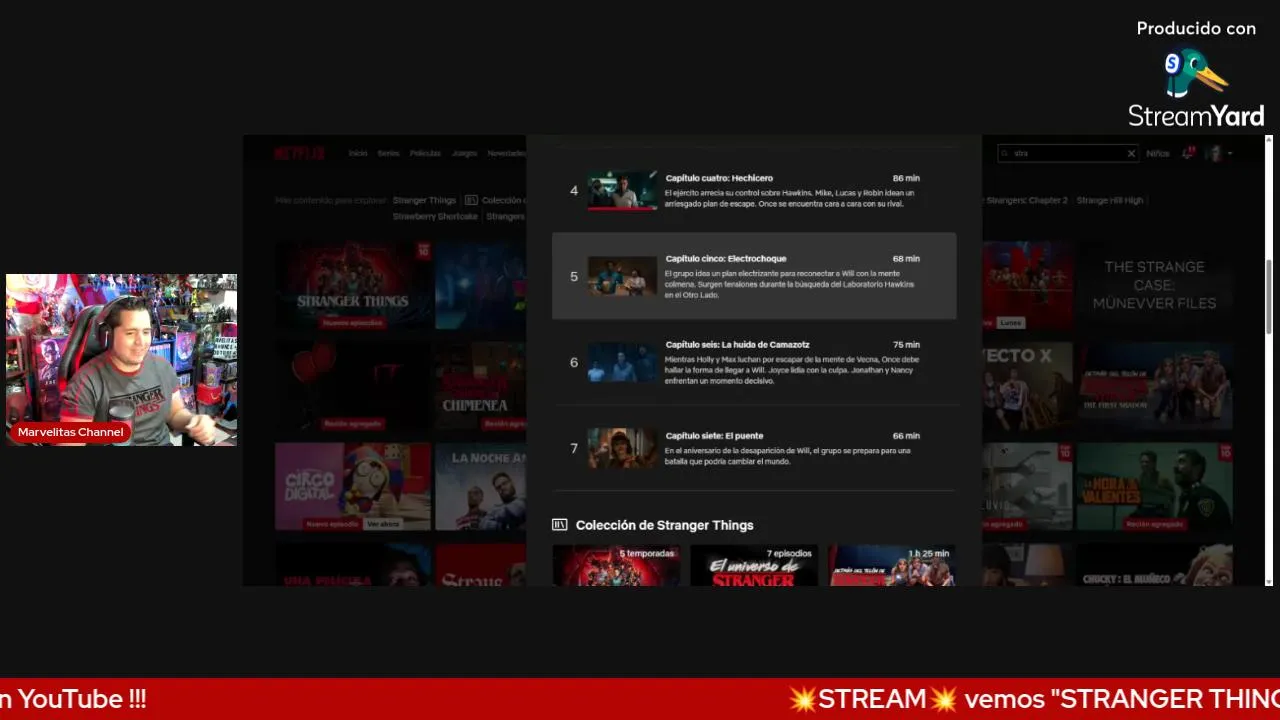The image size is (1280, 720).
Task: Open the Stranger Things poster in search results
Action: (x=353, y=285)
